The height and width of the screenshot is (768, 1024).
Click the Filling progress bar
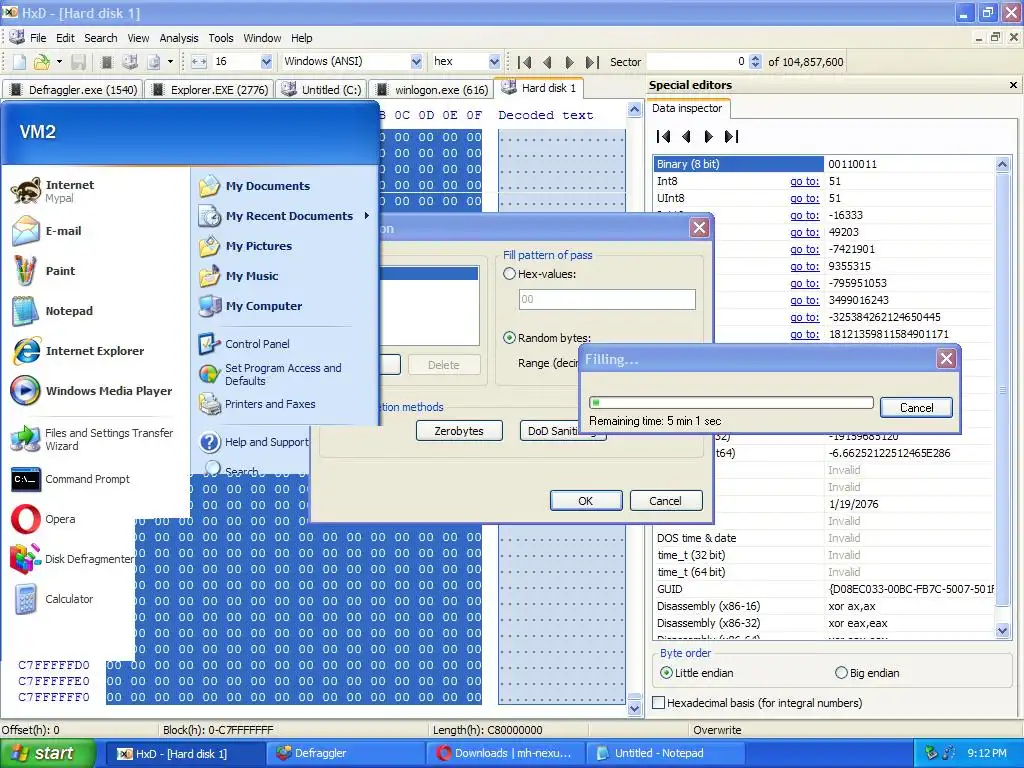click(x=731, y=403)
